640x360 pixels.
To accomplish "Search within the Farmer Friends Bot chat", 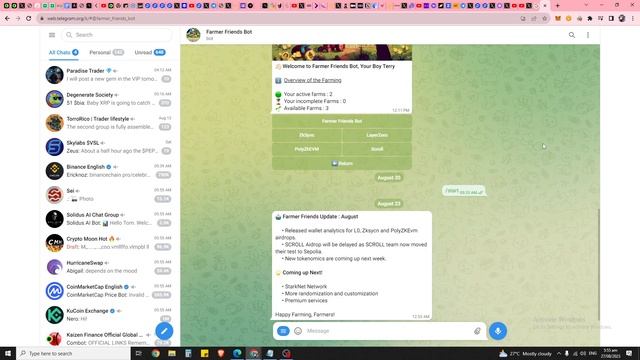I will [572, 35].
